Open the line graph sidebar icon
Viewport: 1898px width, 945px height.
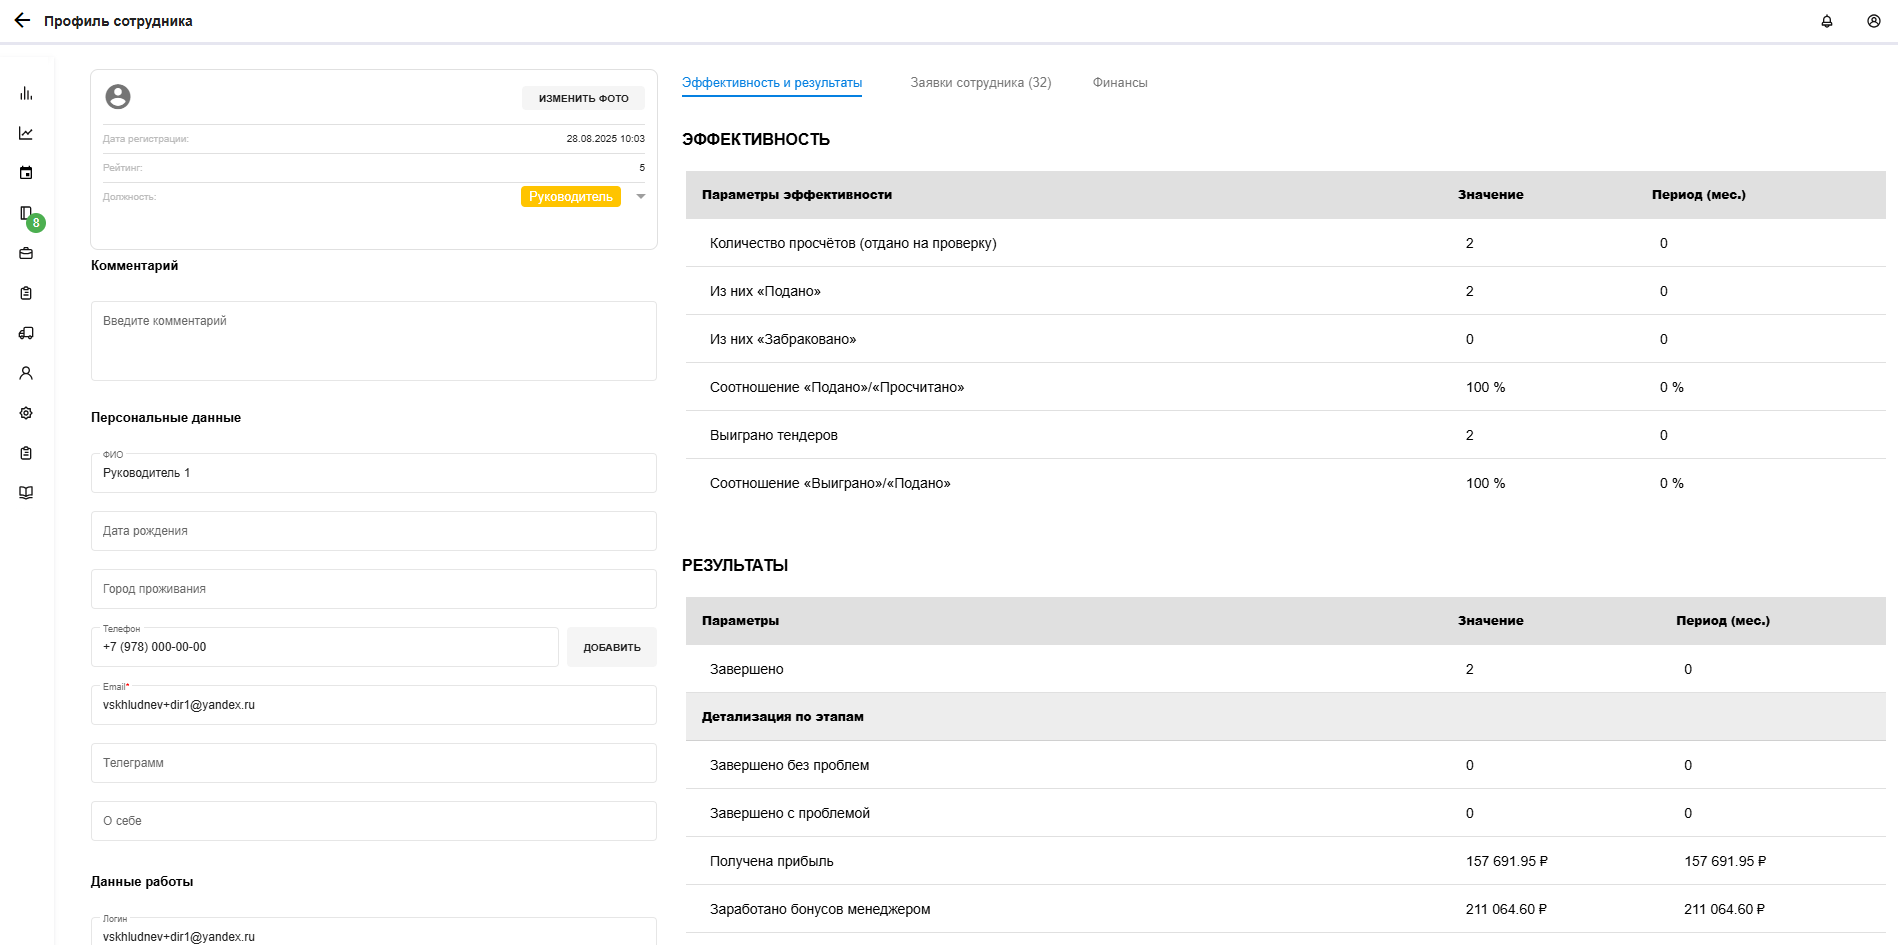tap(26, 133)
